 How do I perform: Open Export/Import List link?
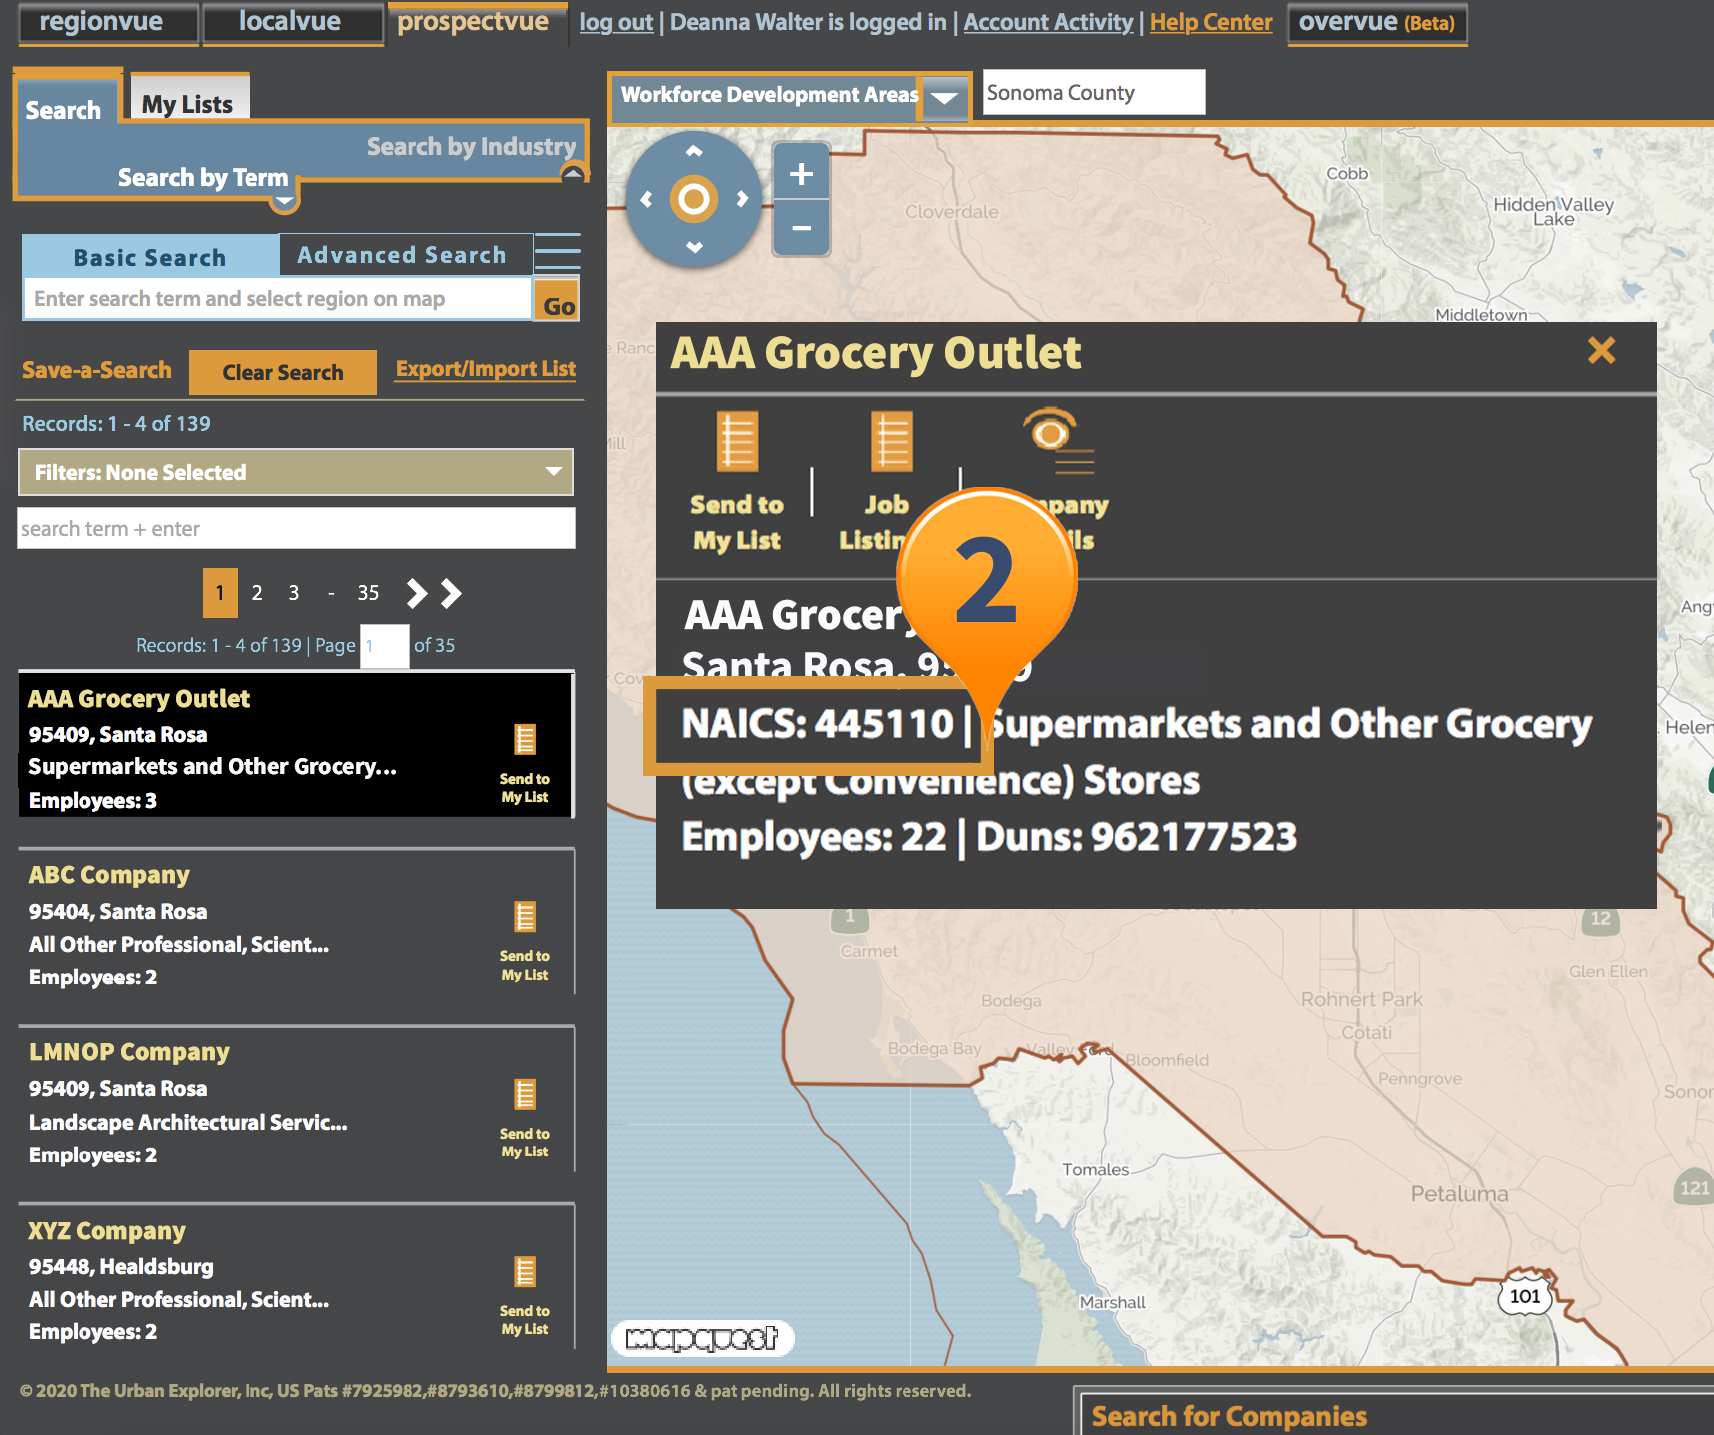[486, 369]
